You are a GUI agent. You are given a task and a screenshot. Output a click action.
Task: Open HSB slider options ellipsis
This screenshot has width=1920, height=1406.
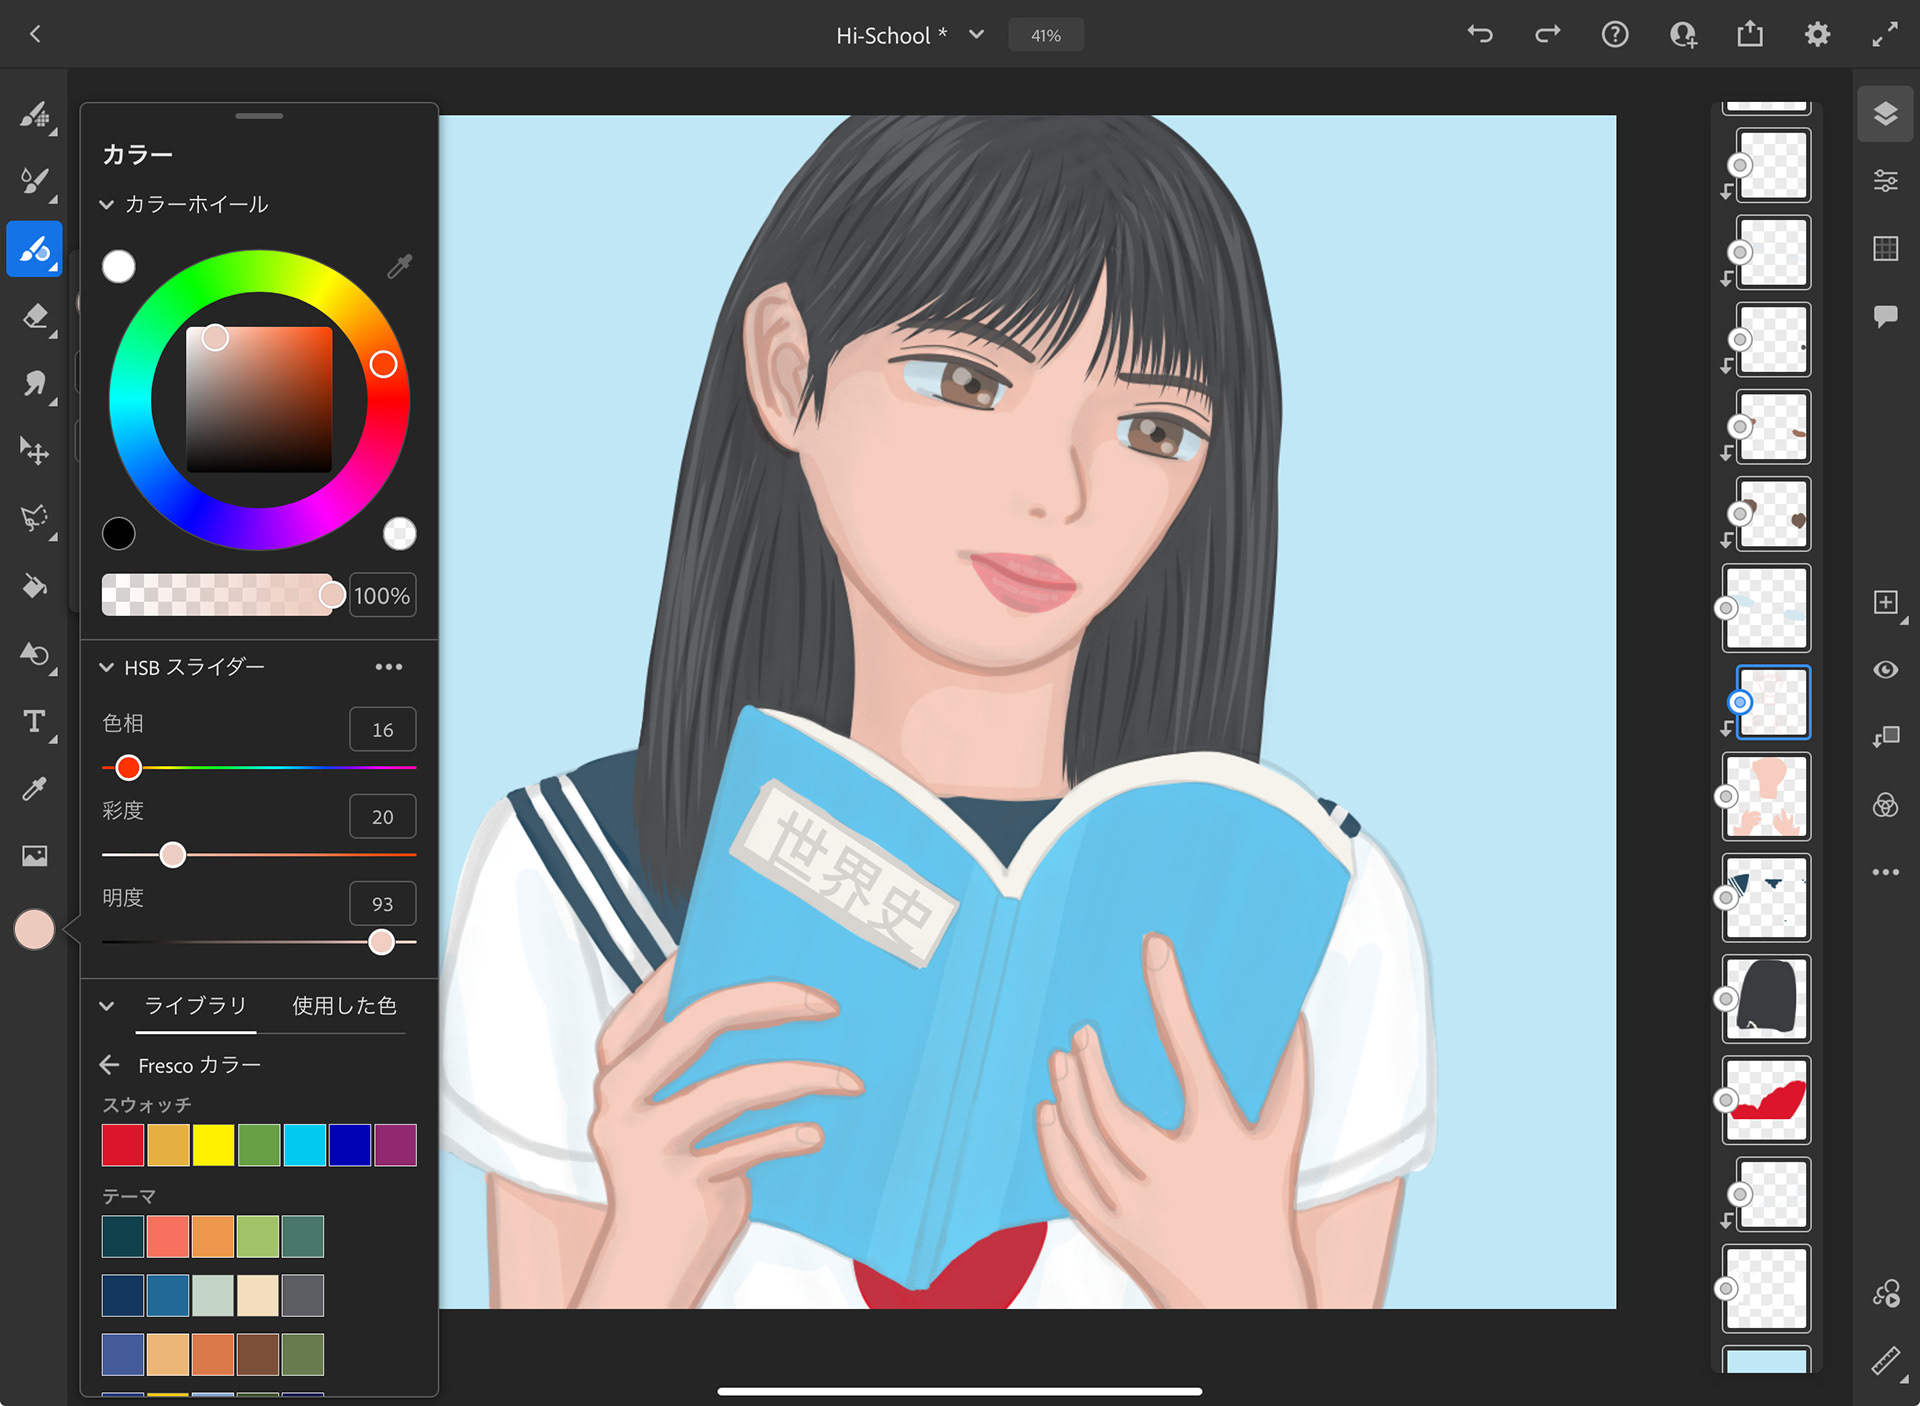(389, 667)
